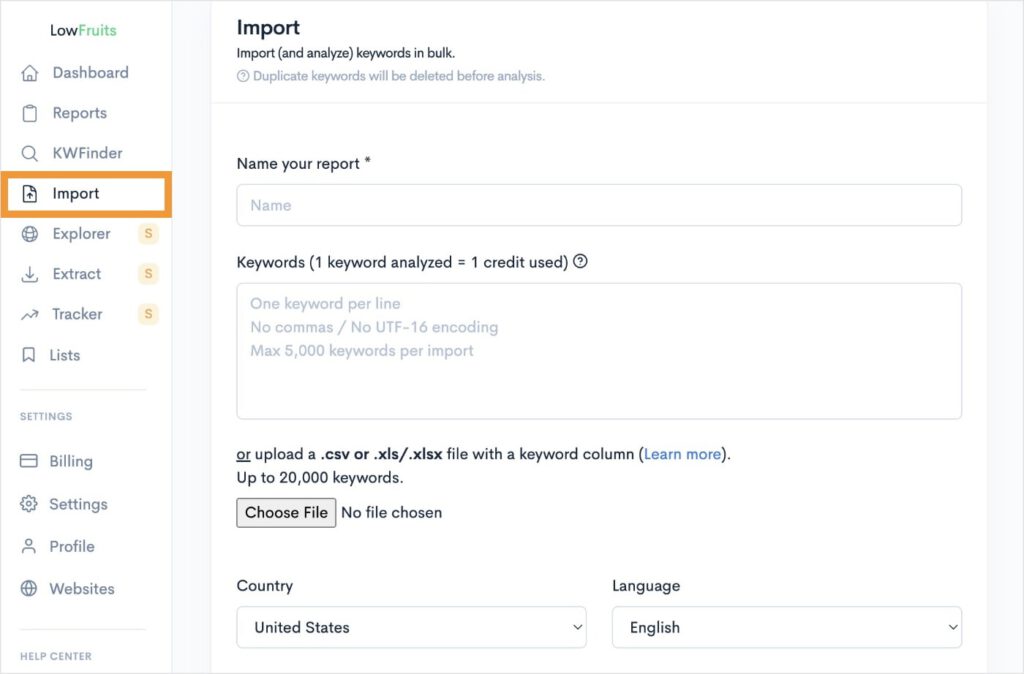Open the Country dropdown
Screen dimensions: 1024x674
411,627
